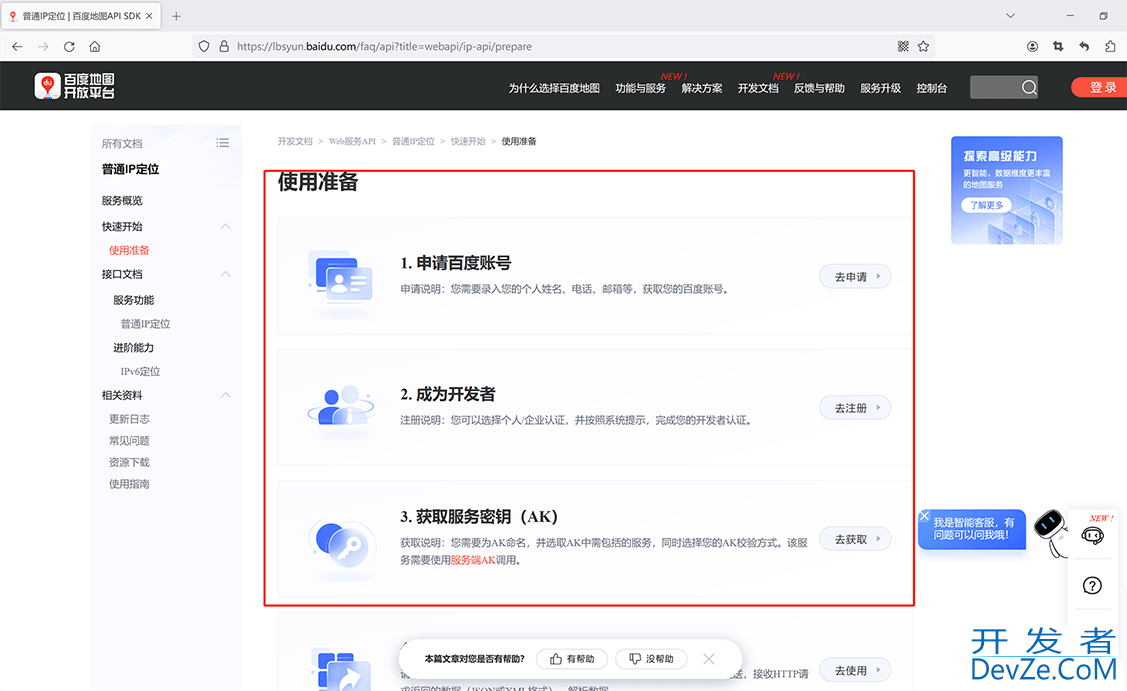The image size is (1127, 691).
Task: Open the red 服务端AK link
Action: coord(473,560)
